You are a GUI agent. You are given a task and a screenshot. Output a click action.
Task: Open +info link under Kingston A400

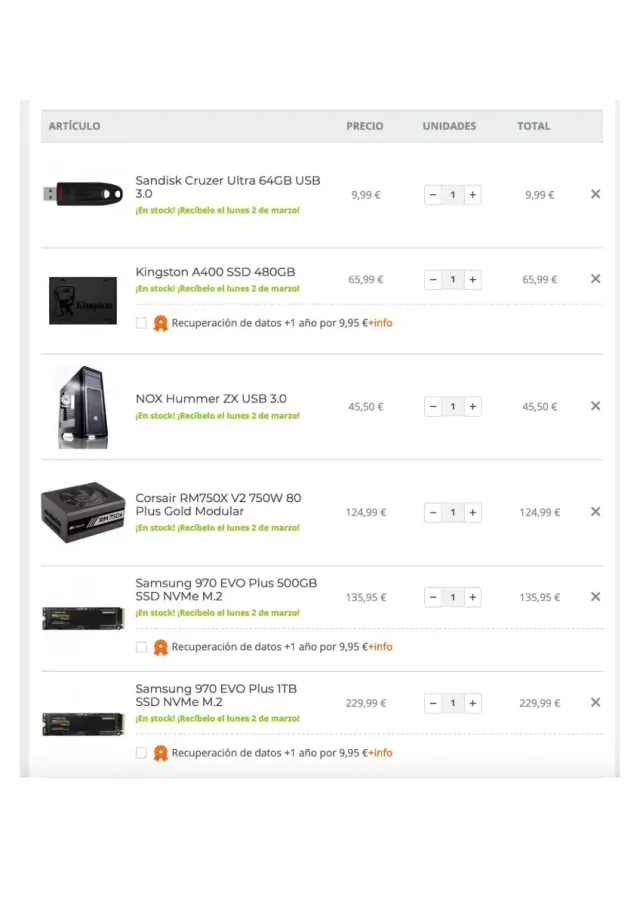pyautogui.click(x=380, y=323)
